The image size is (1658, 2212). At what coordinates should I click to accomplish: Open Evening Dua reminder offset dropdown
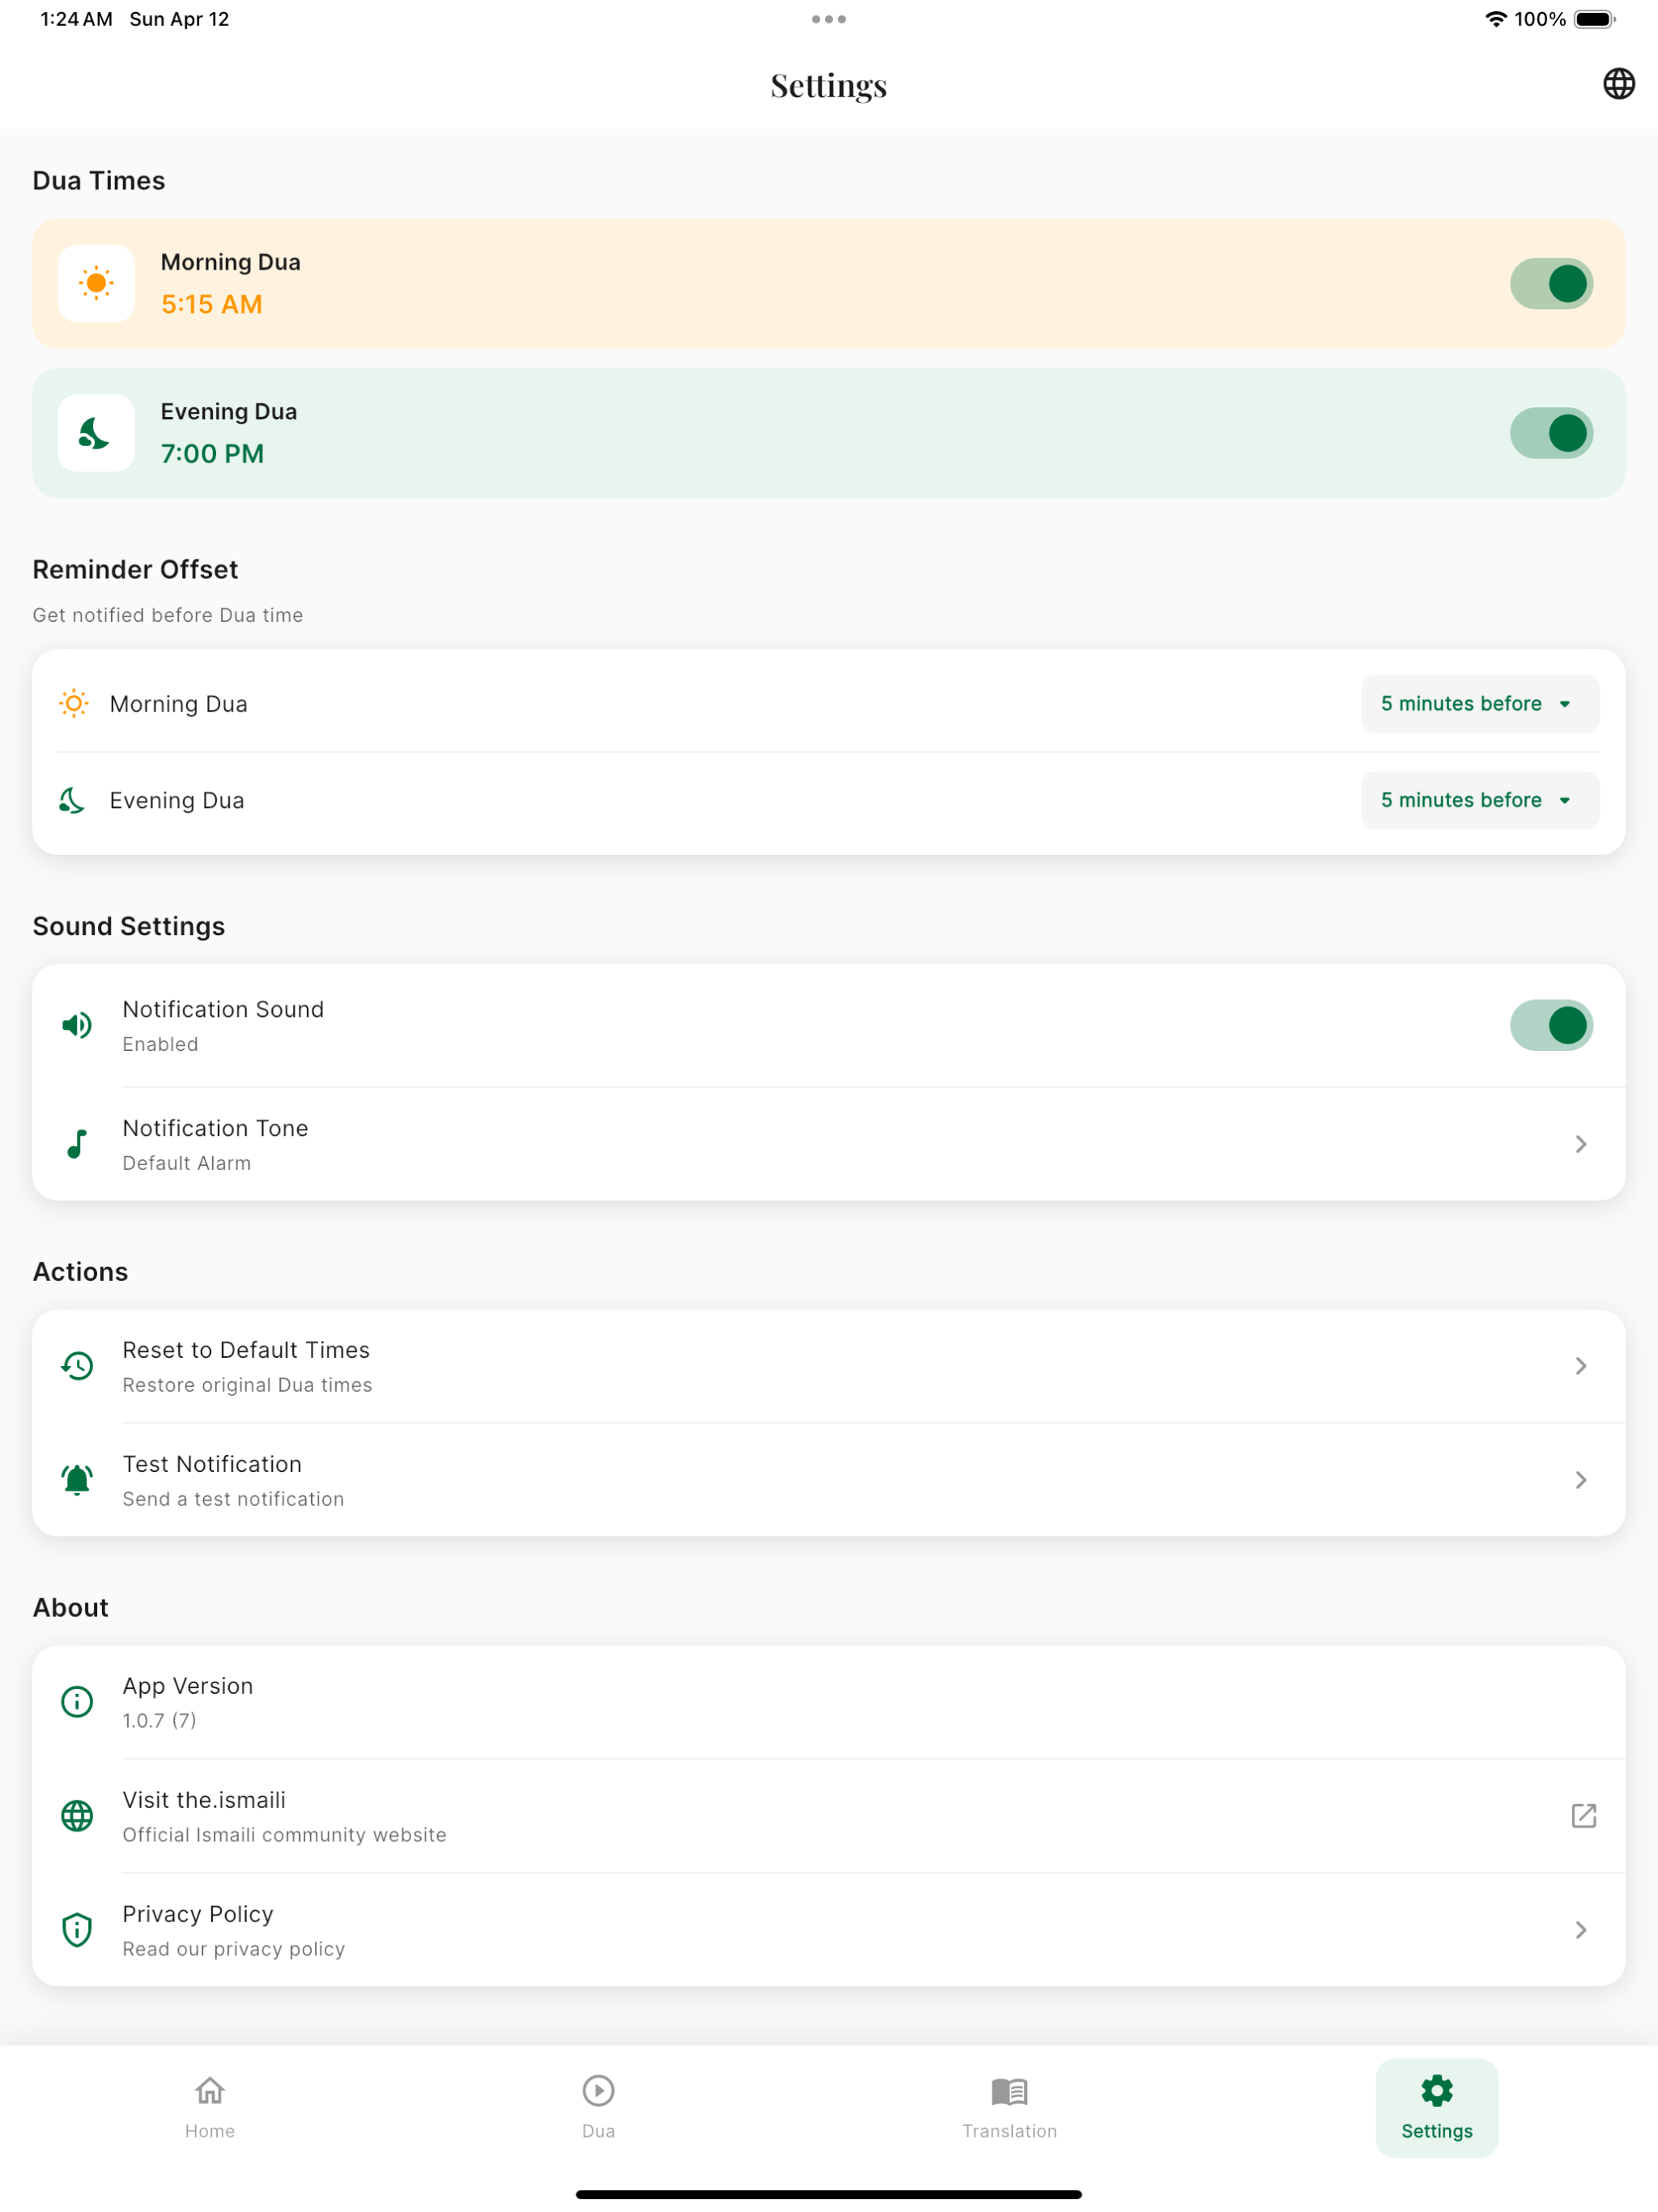[x=1479, y=800]
